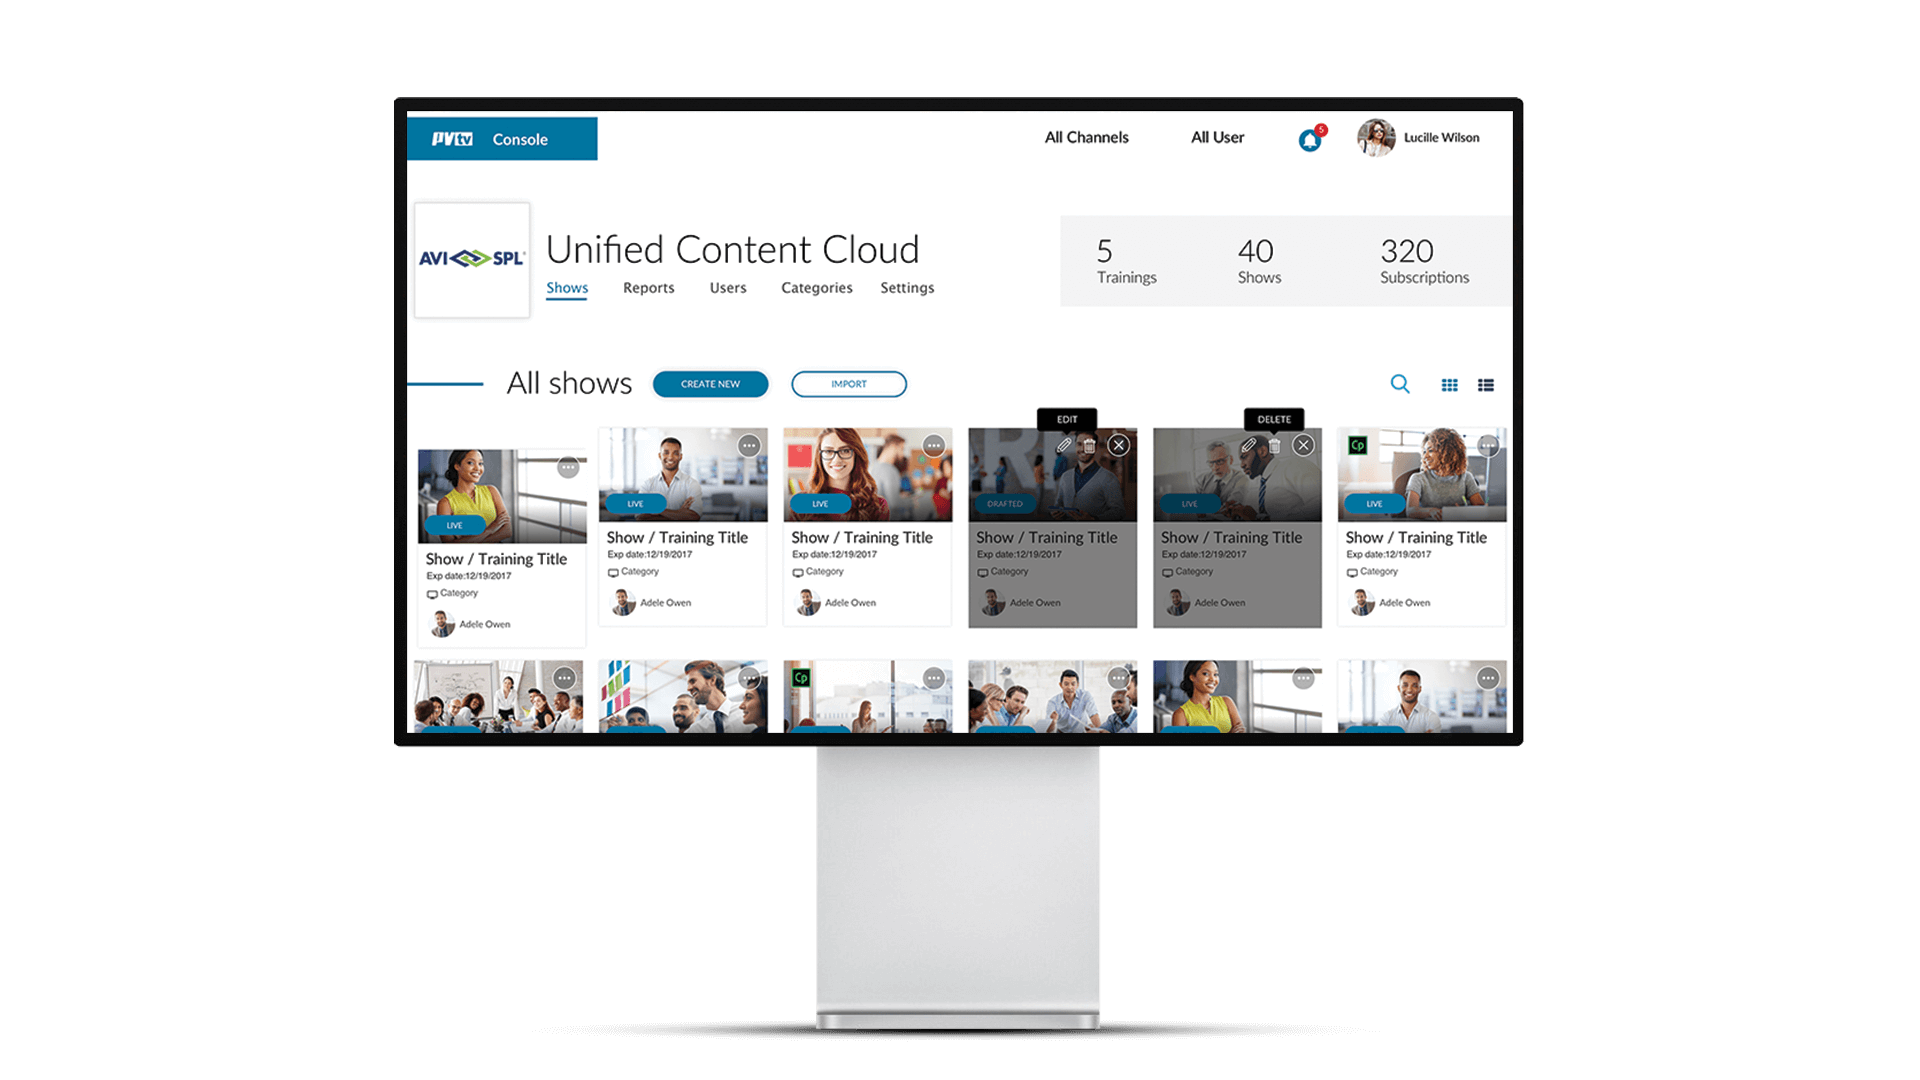Click the Show / Training Title under the curly-haired woman
Viewport: 1920px width, 1080px height.
1416,538
